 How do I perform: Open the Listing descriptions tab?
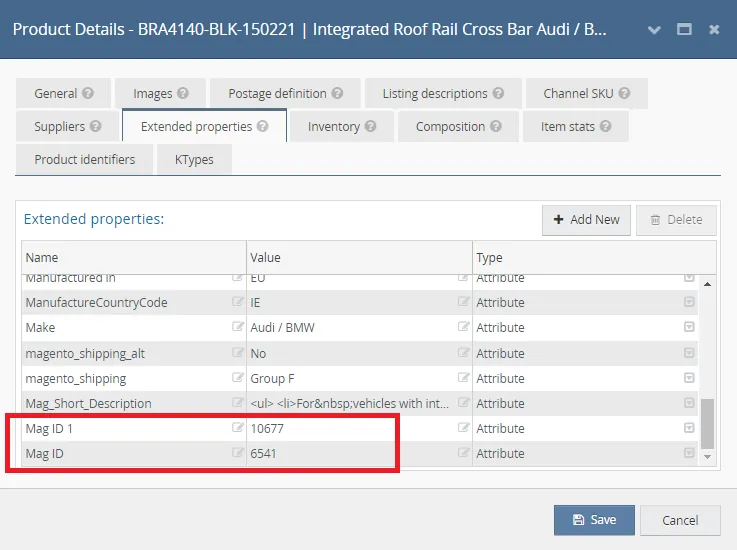[x=443, y=93]
